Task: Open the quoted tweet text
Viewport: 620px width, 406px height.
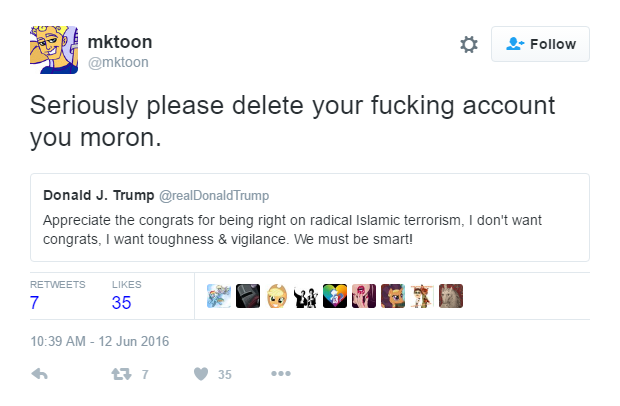Action: pos(292,230)
